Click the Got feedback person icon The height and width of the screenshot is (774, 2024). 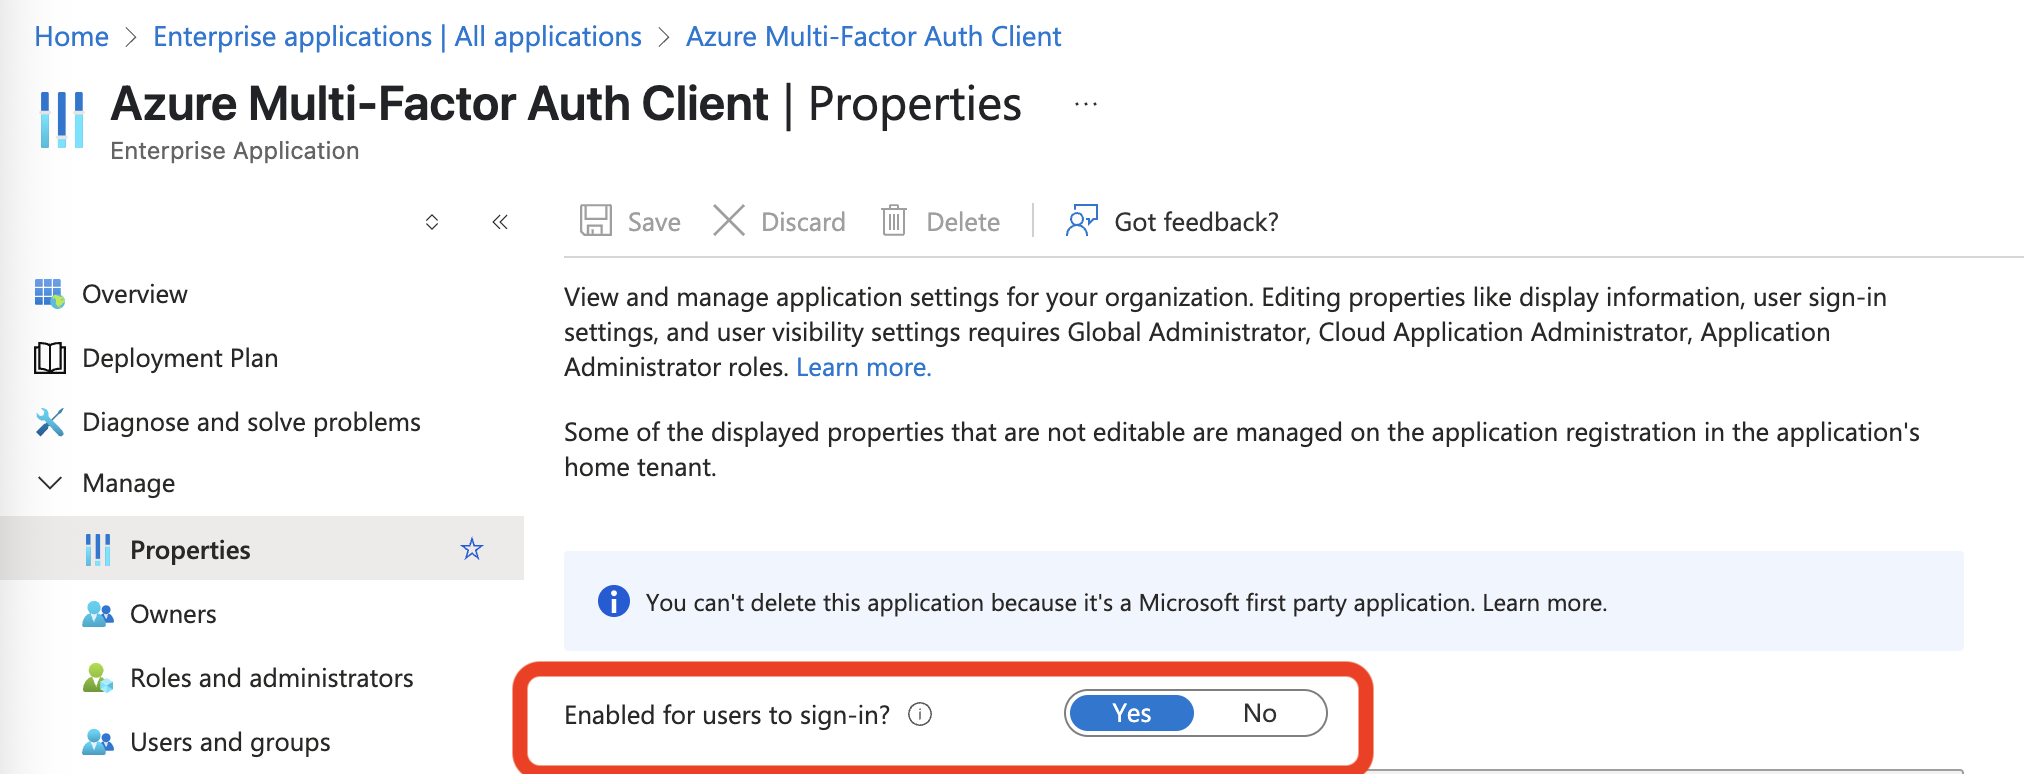coord(1082,220)
